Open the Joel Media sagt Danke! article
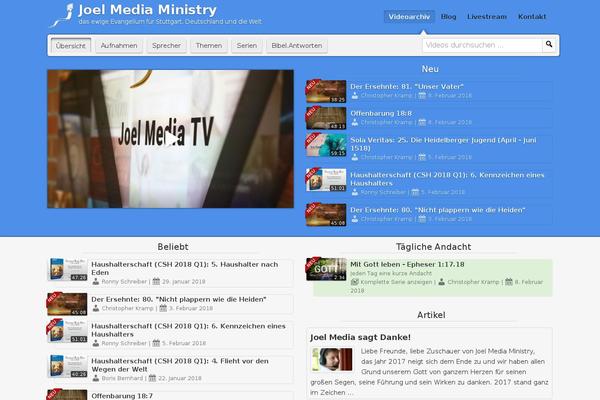600x400 pixels. [360, 337]
